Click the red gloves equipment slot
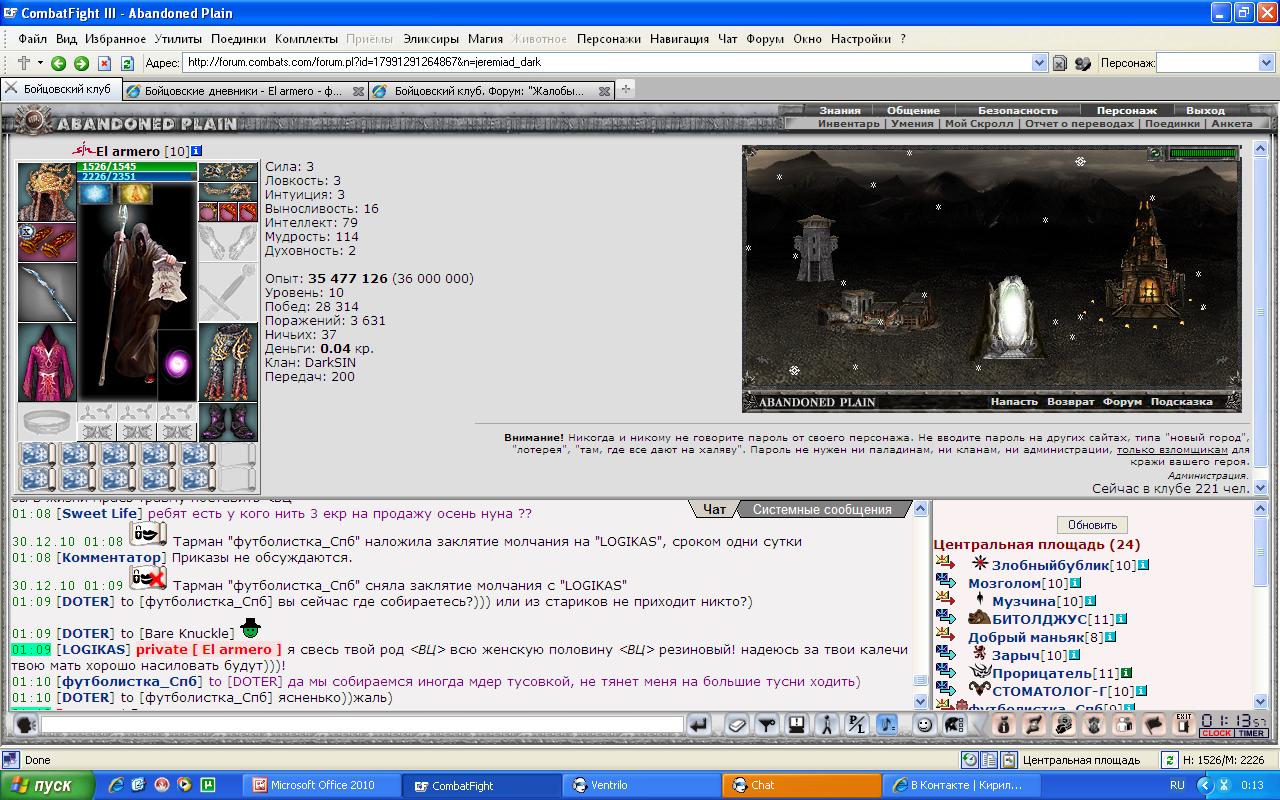The height and width of the screenshot is (800, 1280). [47, 242]
